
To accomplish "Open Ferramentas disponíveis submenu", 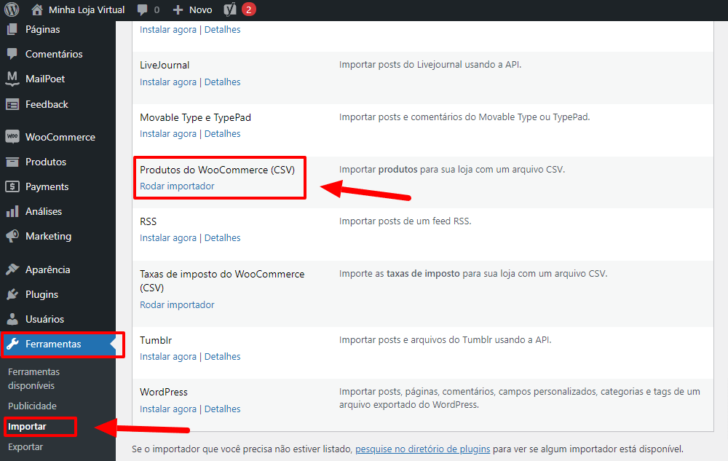I will 34,379.
